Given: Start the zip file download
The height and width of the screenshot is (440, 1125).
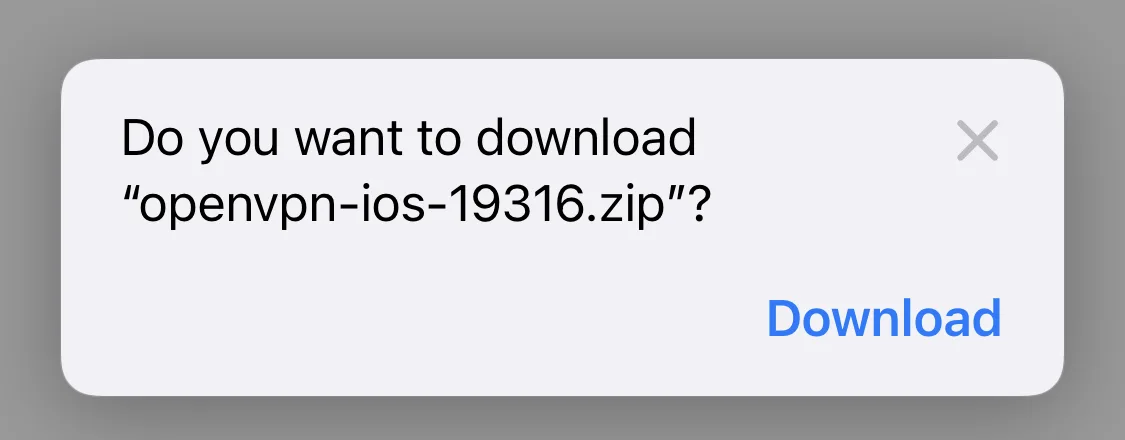Looking at the screenshot, I should click(884, 318).
